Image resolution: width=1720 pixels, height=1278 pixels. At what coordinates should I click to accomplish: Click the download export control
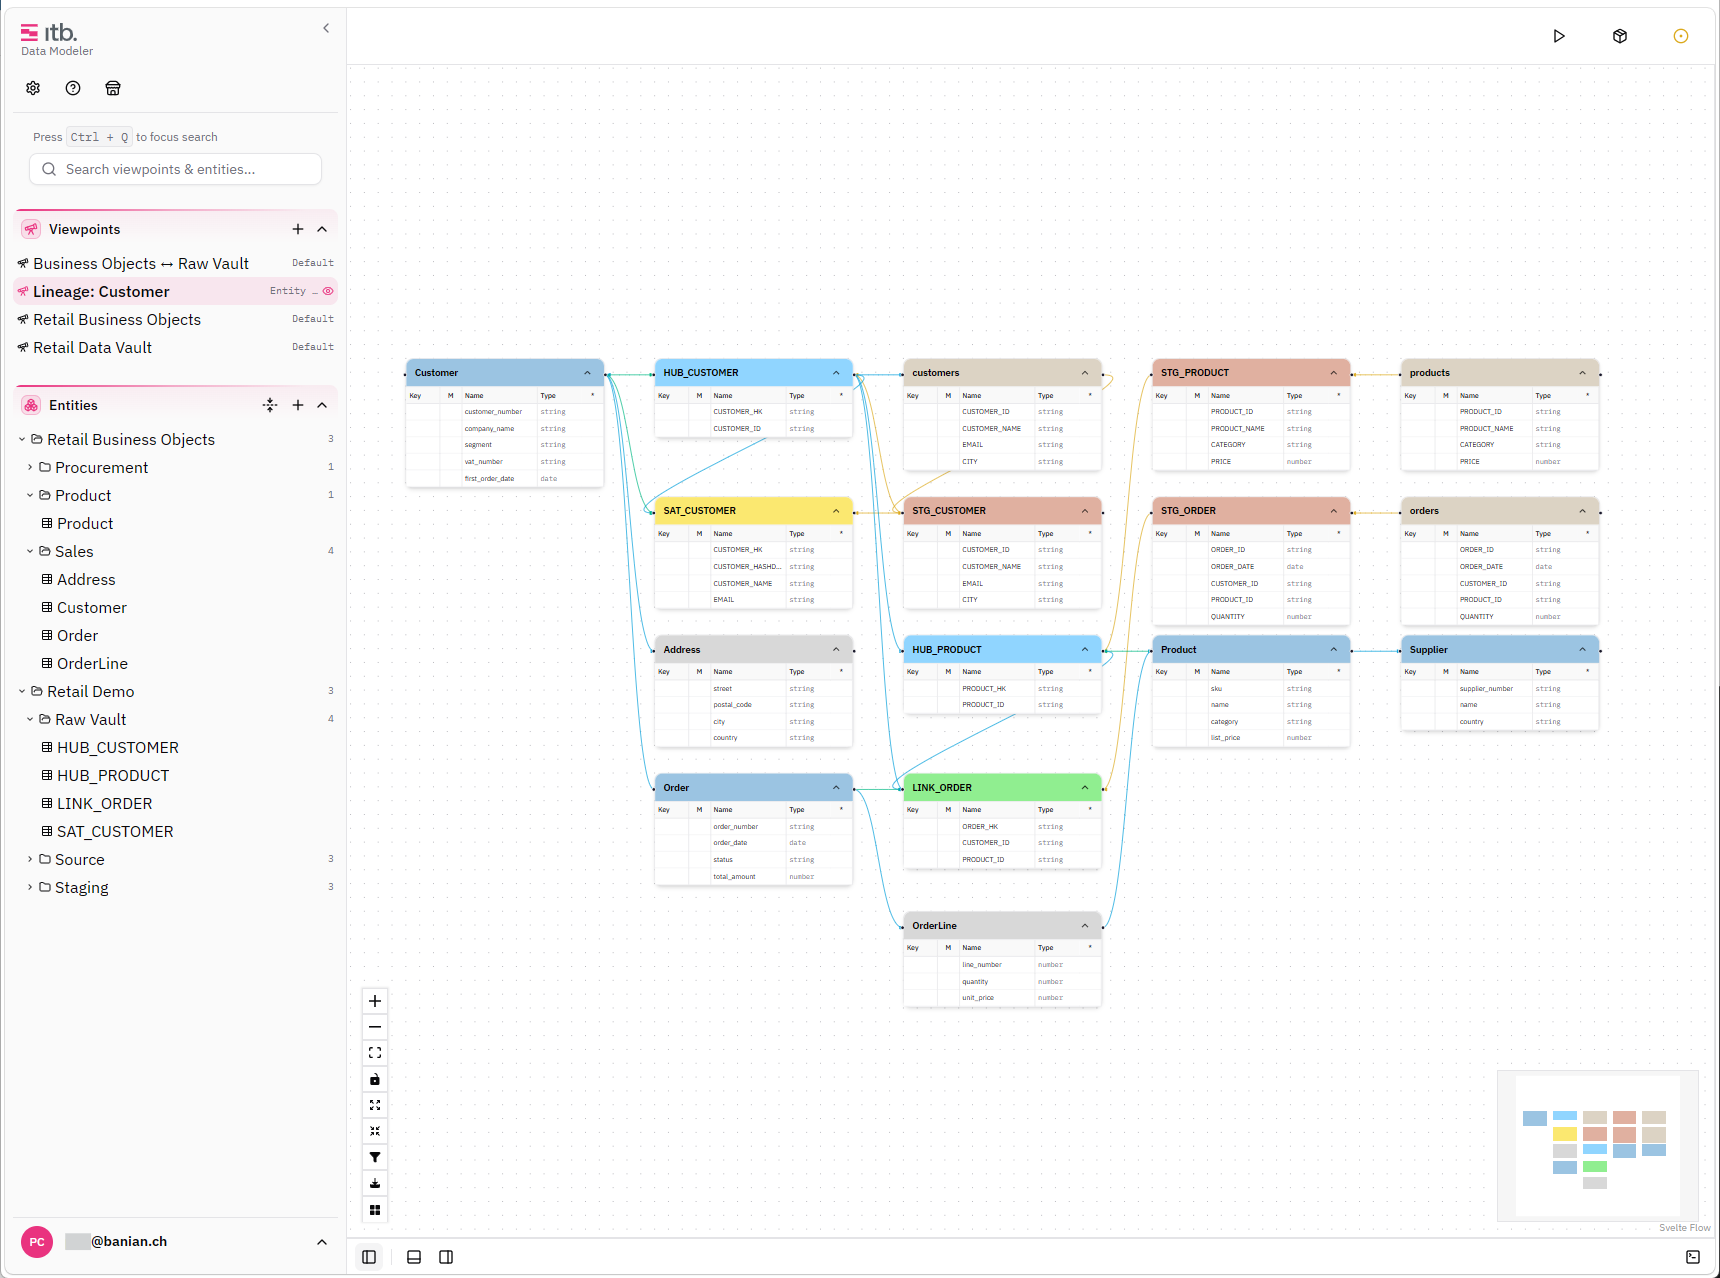coord(375,1183)
